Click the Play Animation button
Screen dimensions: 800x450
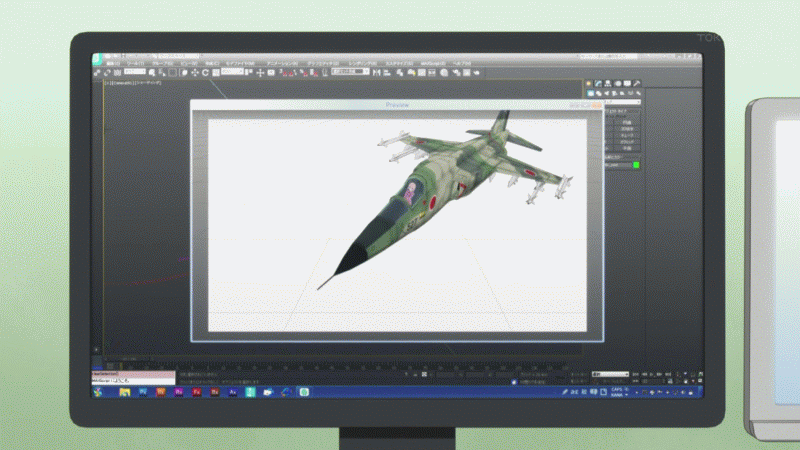(x=652, y=374)
